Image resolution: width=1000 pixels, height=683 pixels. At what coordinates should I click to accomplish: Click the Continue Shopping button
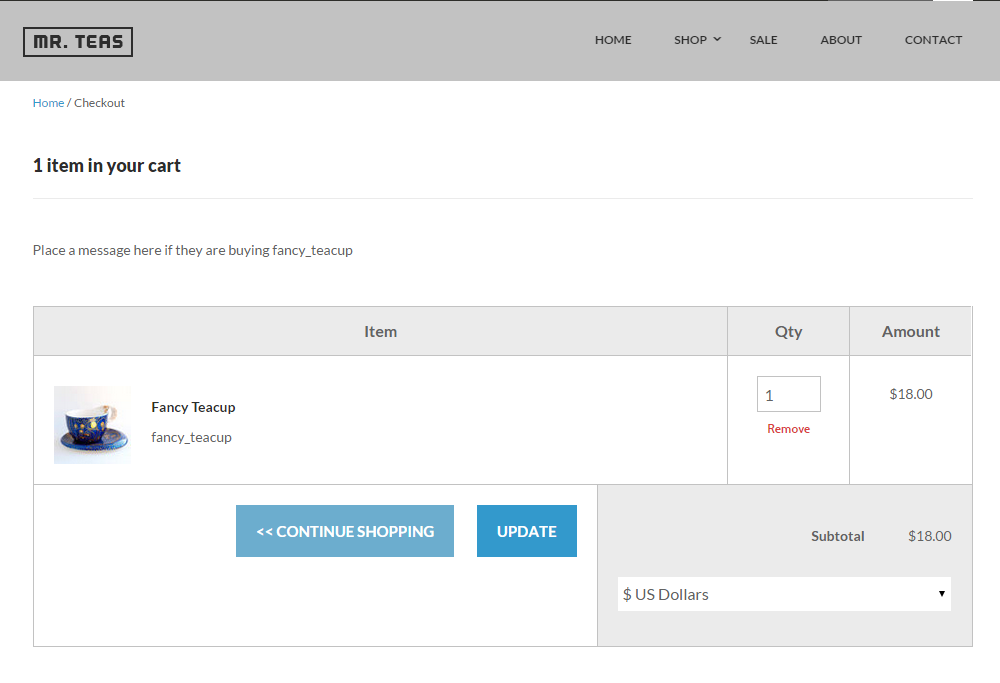click(345, 531)
